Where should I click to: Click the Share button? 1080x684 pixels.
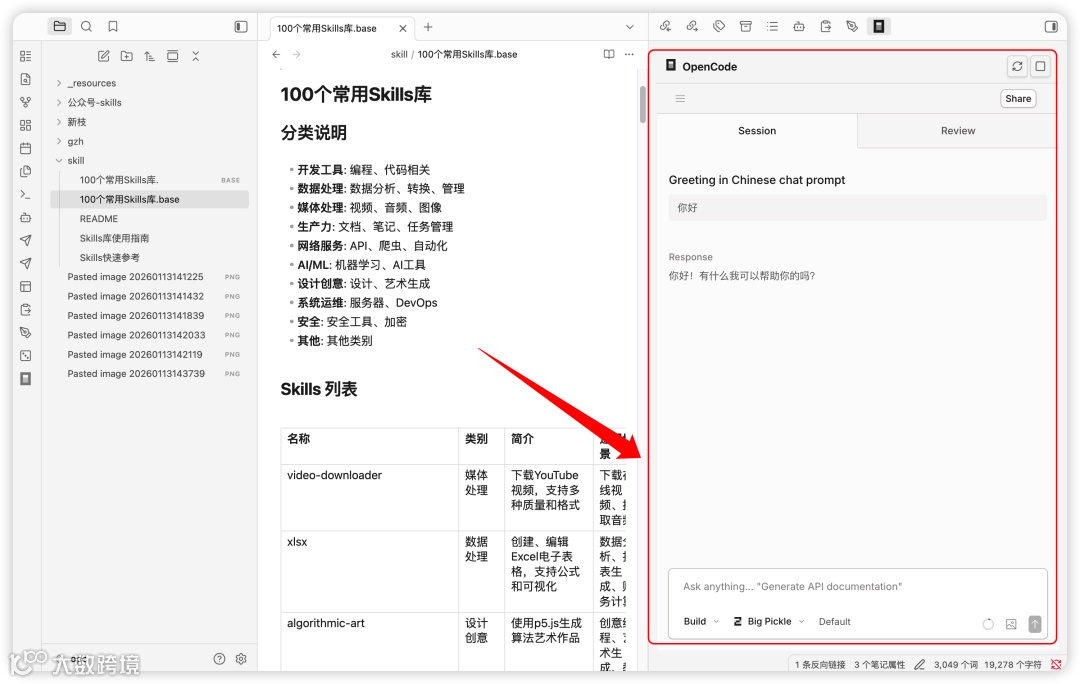(1018, 99)
